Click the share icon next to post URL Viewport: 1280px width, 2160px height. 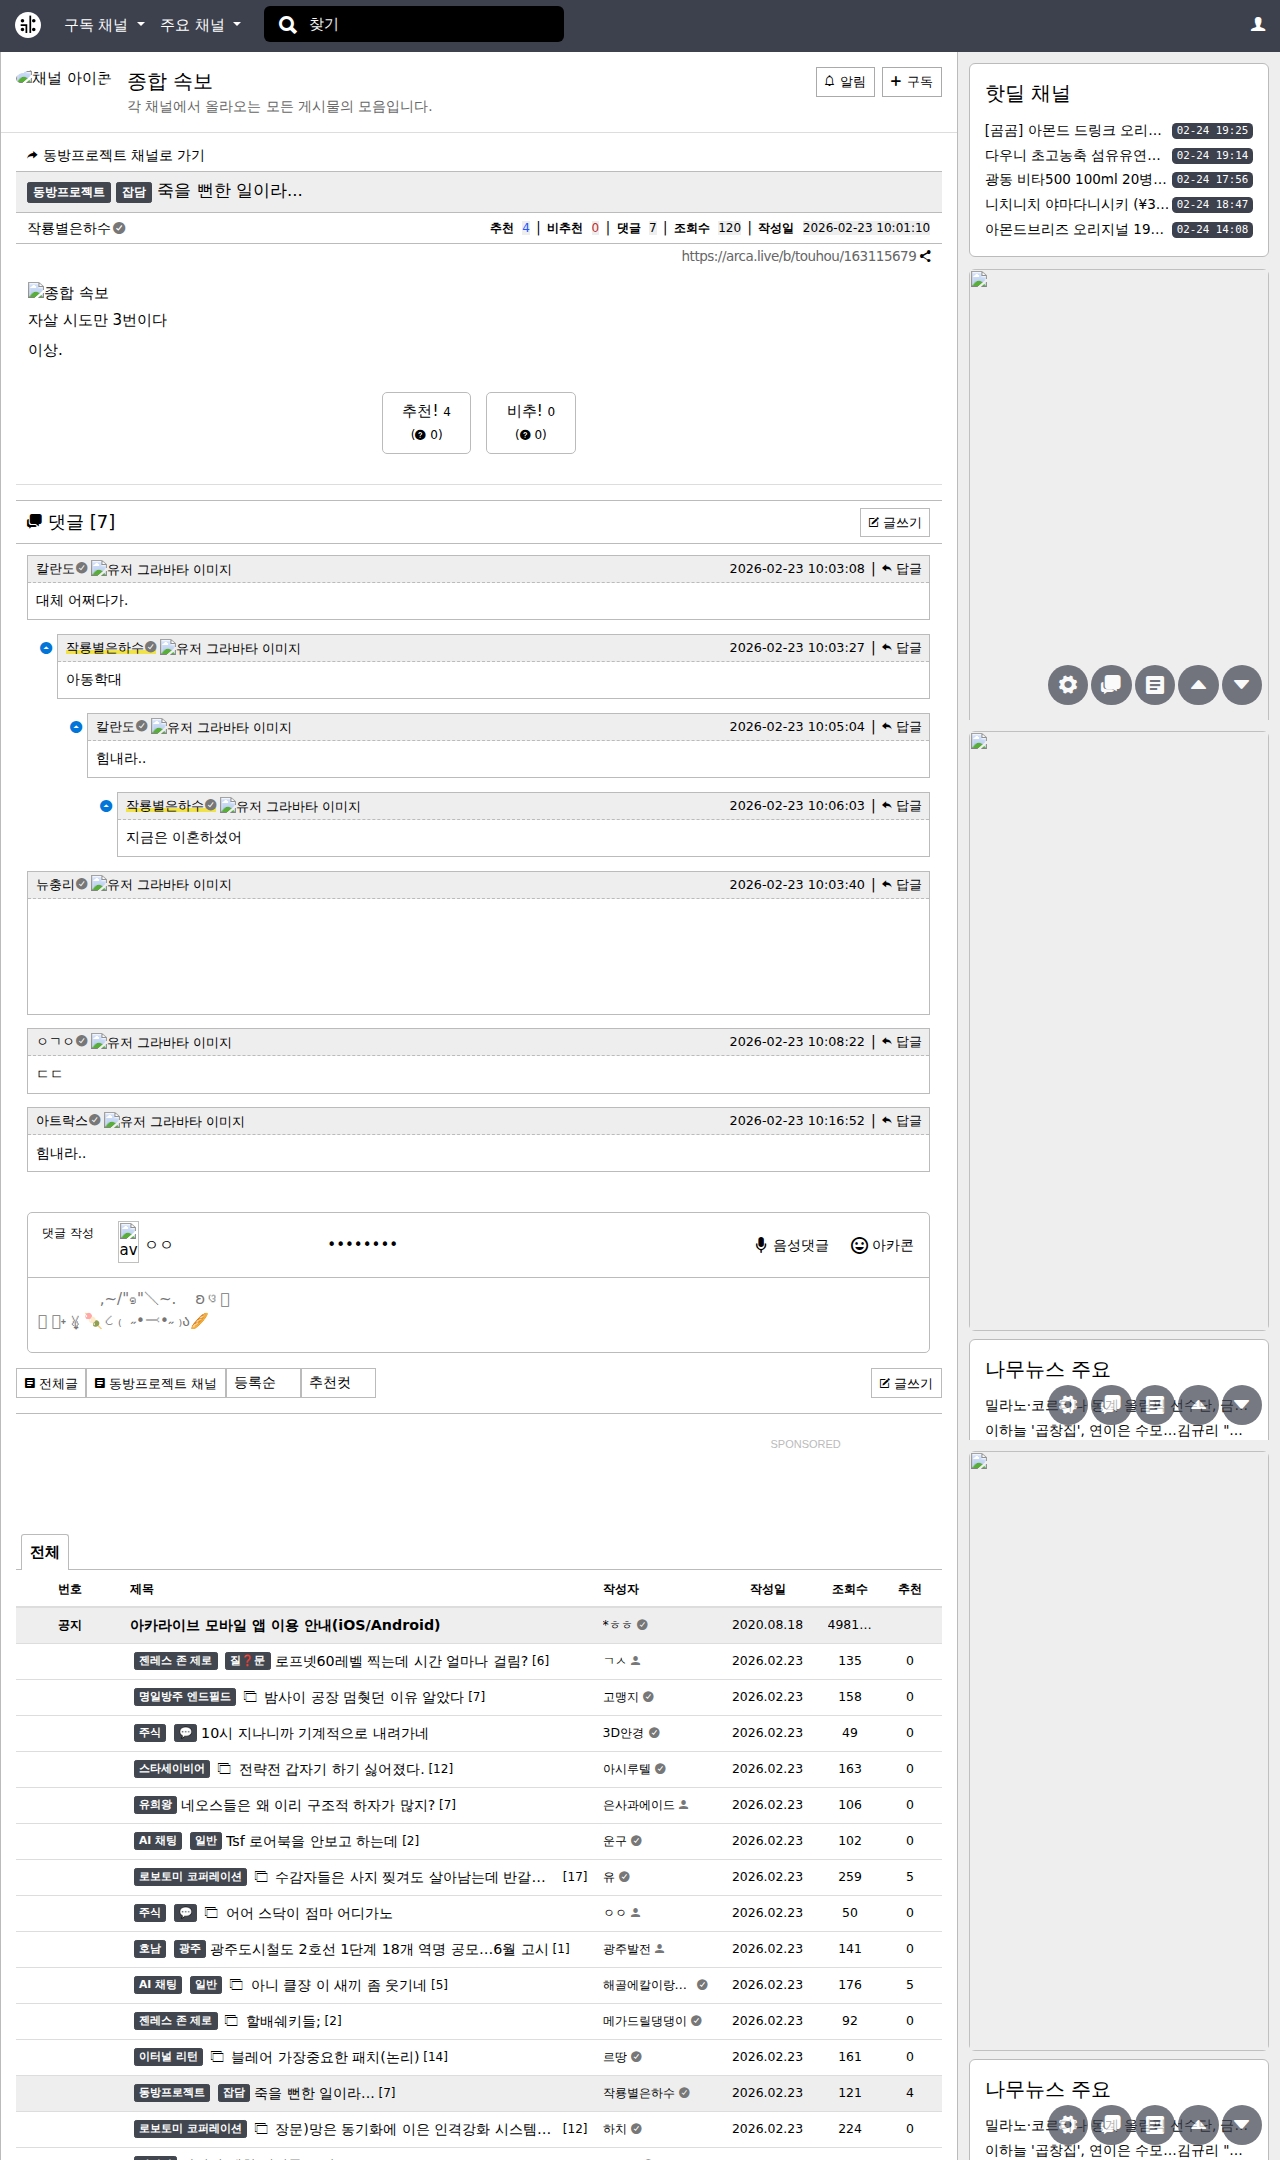pos(926,256)
